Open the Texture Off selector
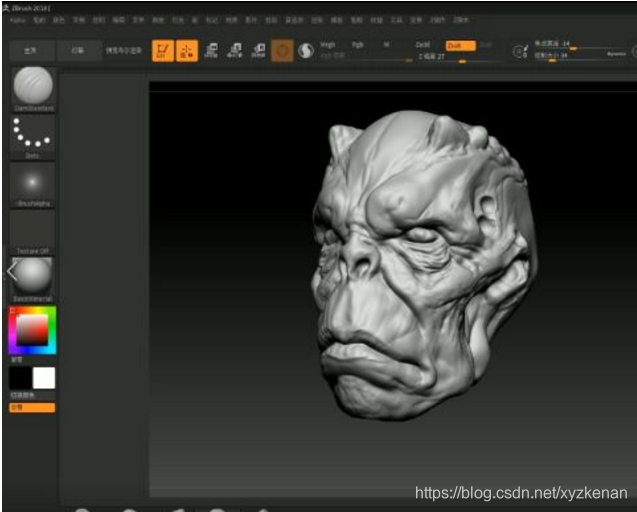637x512 pixels. pos(32,232)
